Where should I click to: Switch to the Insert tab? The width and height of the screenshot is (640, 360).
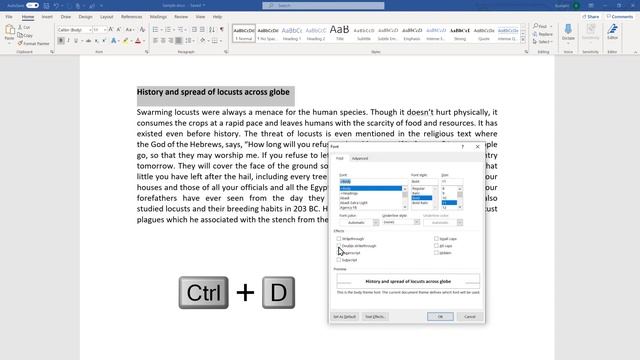pyautogui.click(x=47, y=17)
